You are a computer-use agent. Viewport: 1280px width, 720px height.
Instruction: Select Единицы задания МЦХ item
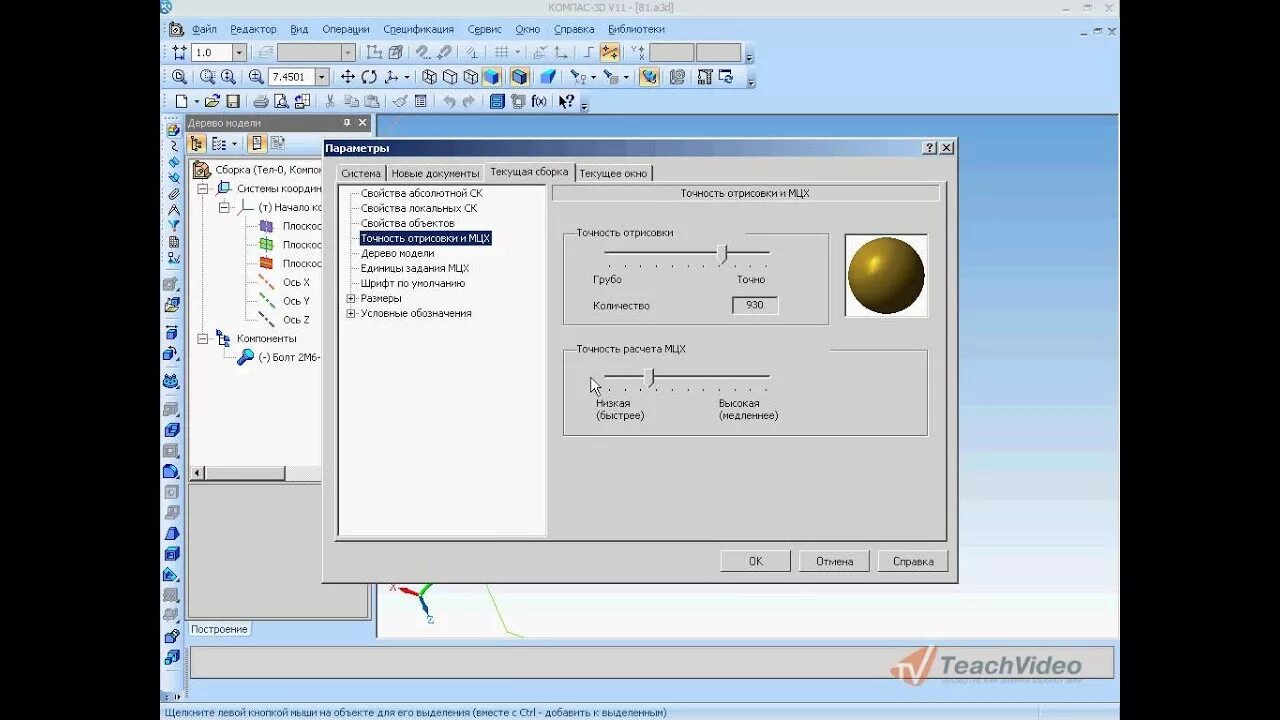414,268
